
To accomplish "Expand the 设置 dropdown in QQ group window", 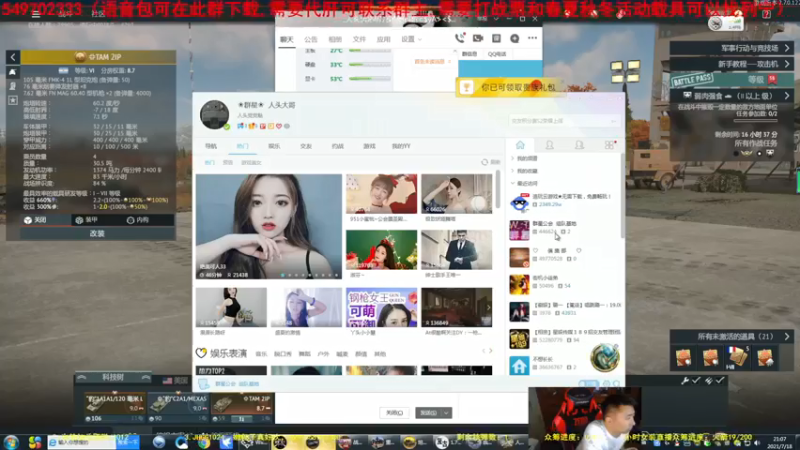I will (411, 39).
